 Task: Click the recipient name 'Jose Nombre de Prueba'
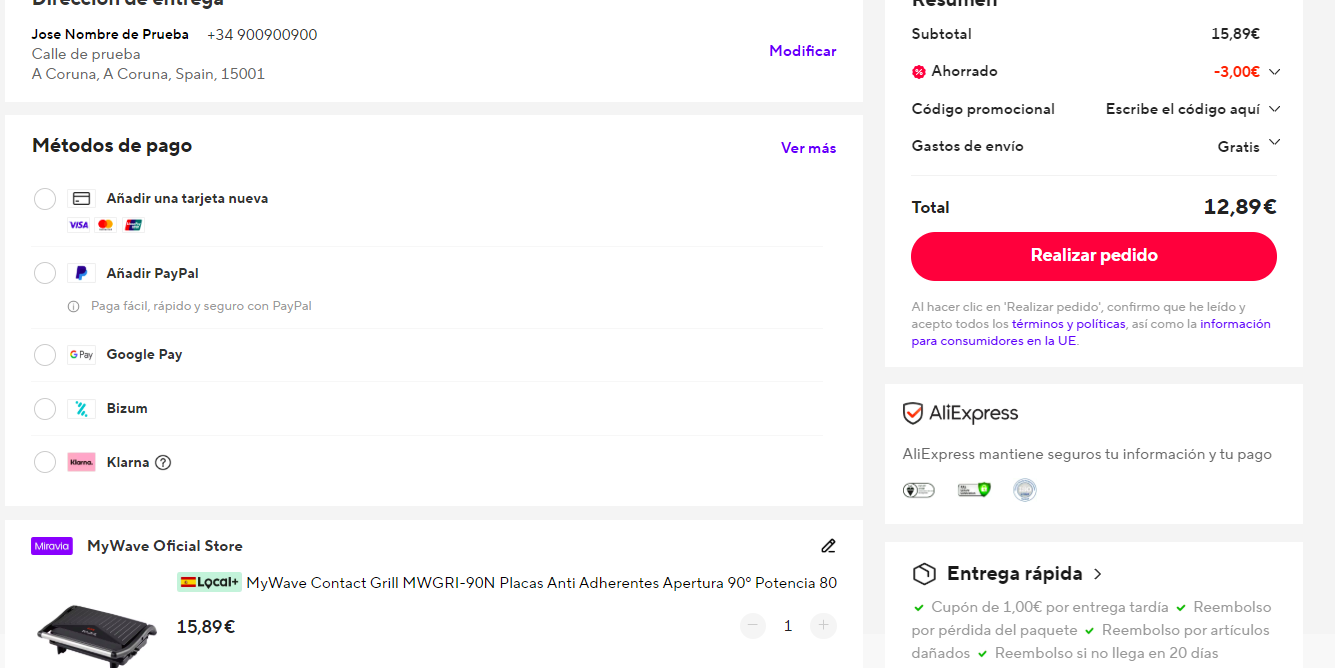pos(110,34)
